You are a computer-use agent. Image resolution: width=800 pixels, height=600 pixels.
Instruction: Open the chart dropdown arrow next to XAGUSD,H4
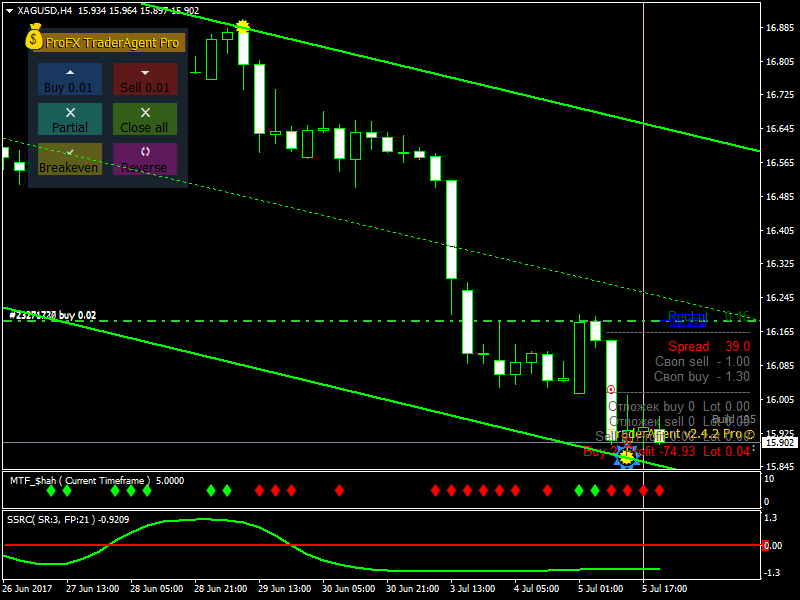[x=9, y=11]
